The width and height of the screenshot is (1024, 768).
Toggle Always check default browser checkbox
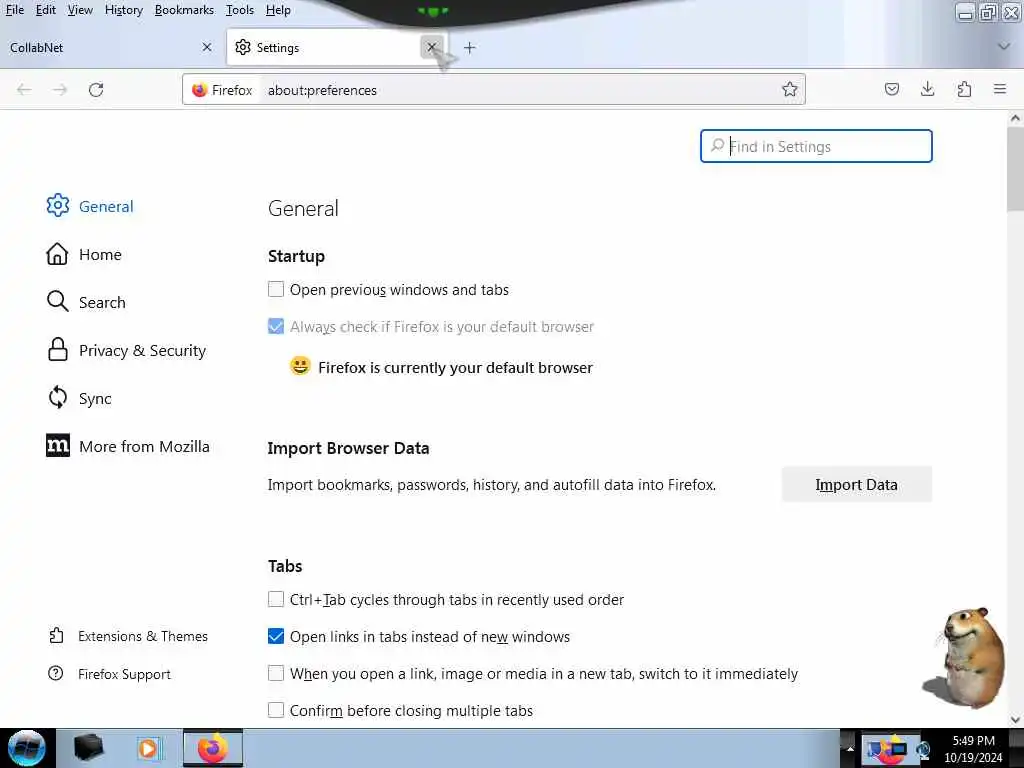coord(276,327)
